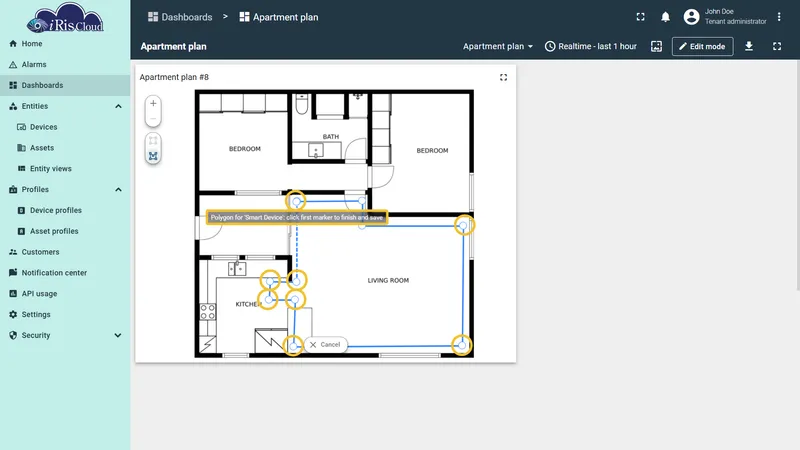The image size is (800, 450).
Task: Select the draw rectangle tool
Action: pyautogui.click(x=153, y=140)
